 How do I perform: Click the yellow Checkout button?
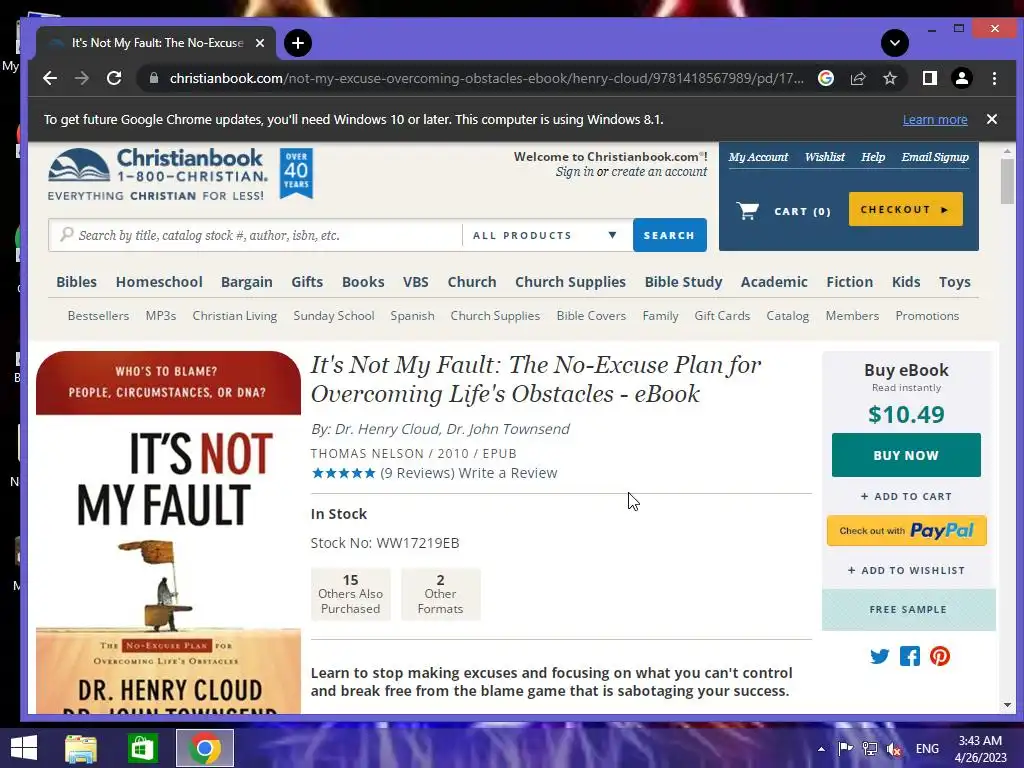click(906, 209)
